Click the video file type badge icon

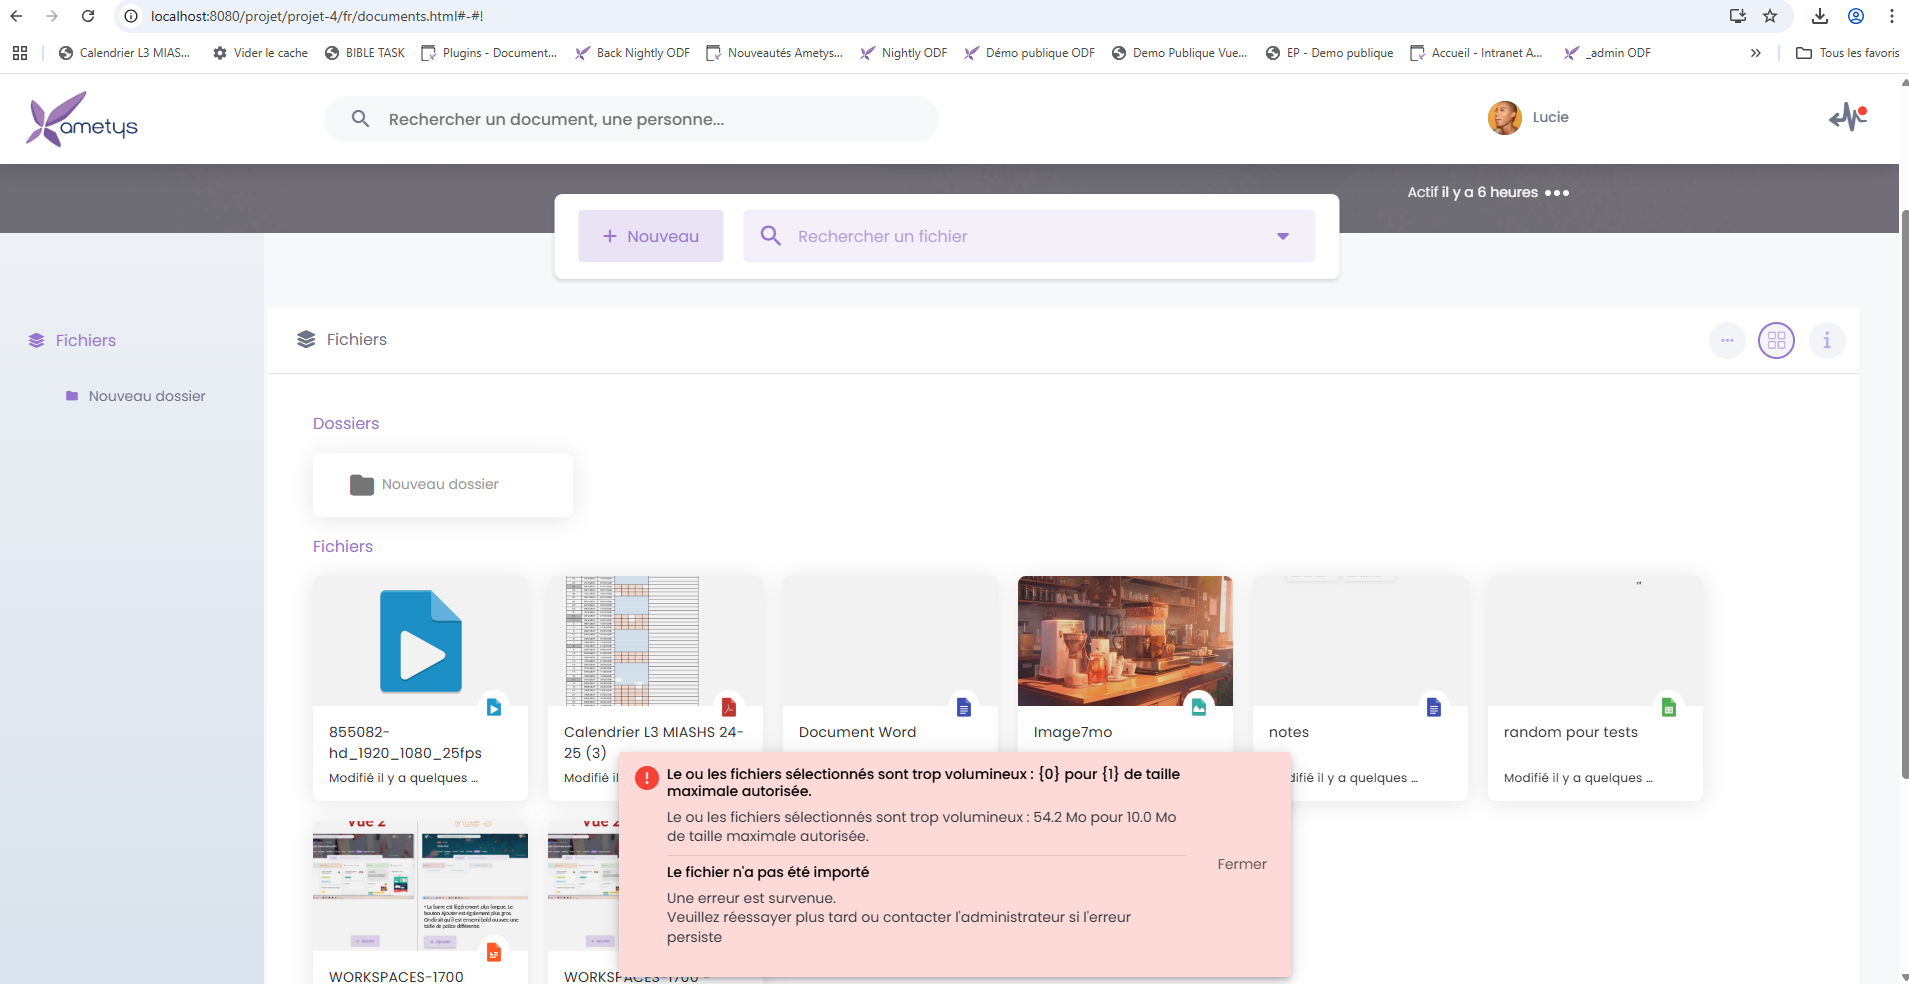(493, 707)
